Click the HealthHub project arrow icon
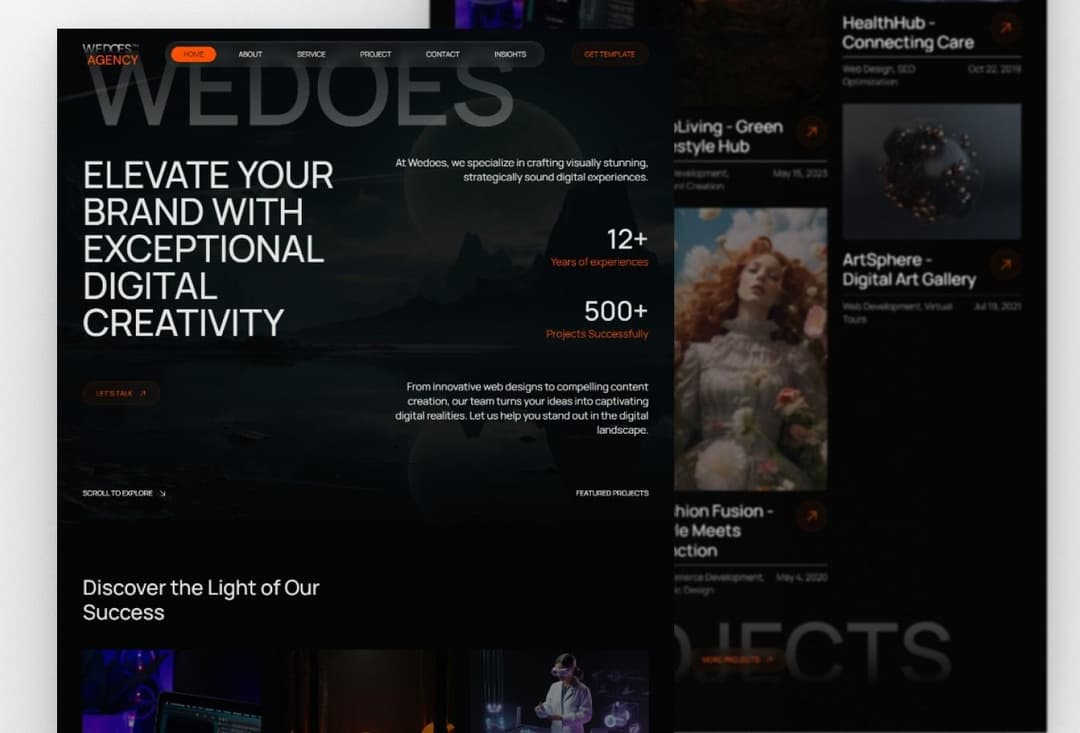The height and width of the screenshot is (733, 1080). tap(1005, 28)
